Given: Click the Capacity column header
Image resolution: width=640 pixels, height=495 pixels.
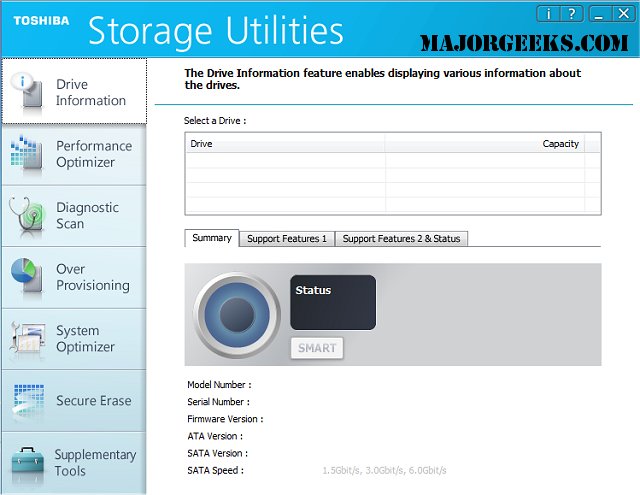Looking at the screenshot, I should coord(484,144).
